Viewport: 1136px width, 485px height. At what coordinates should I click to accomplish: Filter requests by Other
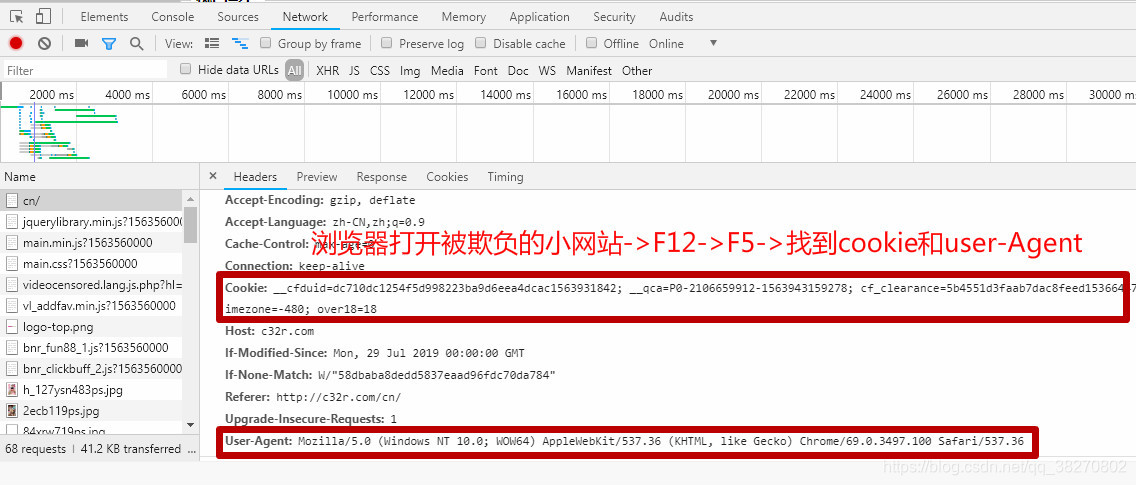point(637,70)
